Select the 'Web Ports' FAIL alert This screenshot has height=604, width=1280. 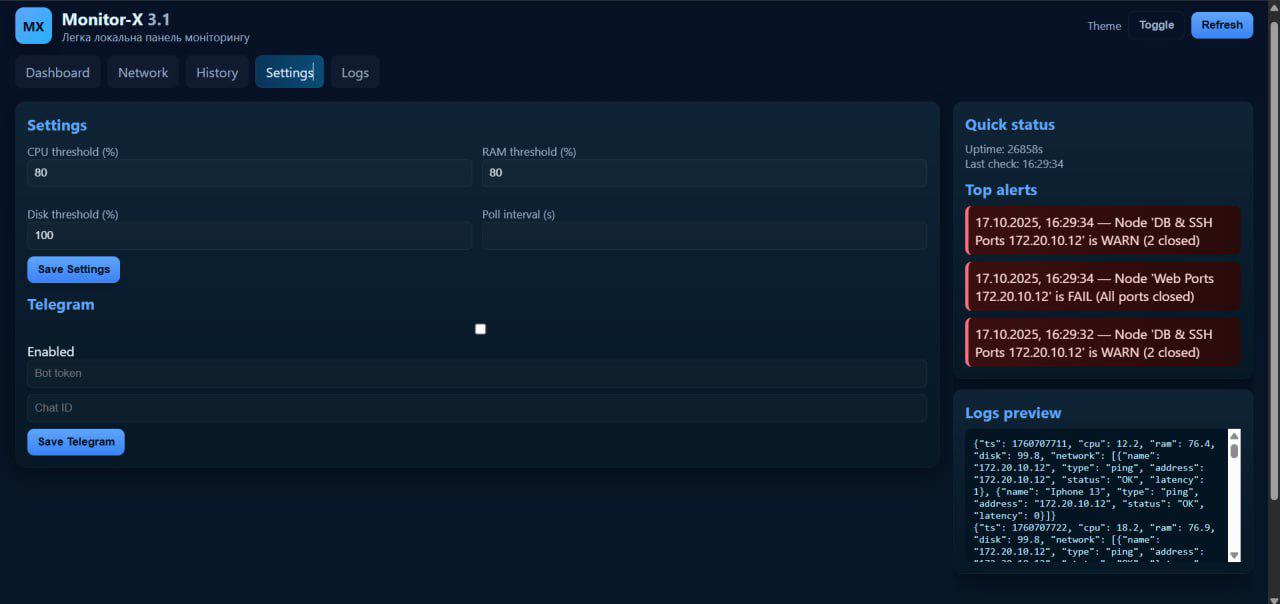point(1103,287)
